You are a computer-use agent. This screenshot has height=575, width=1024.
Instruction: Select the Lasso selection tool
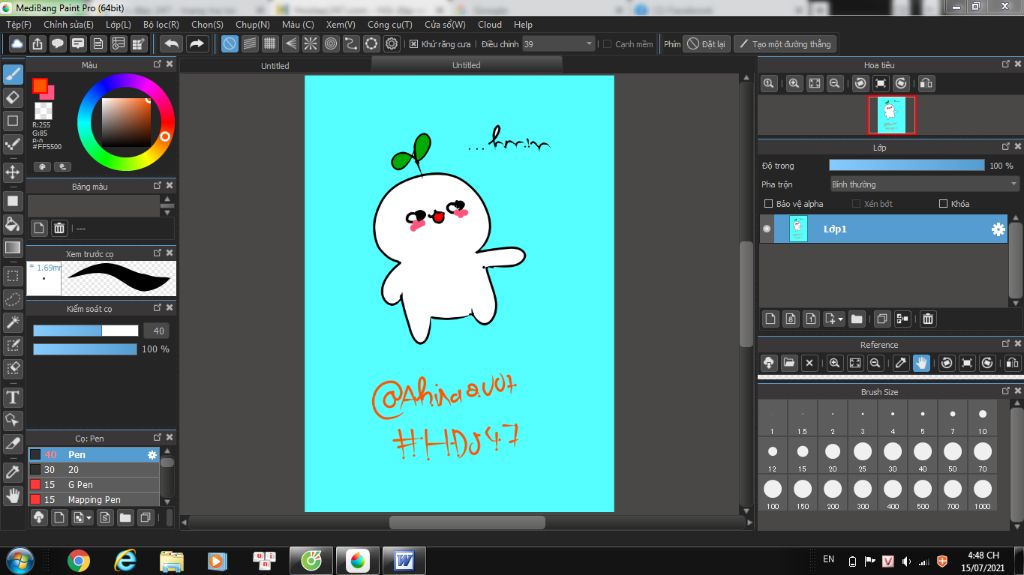click(x=12, y=299)
